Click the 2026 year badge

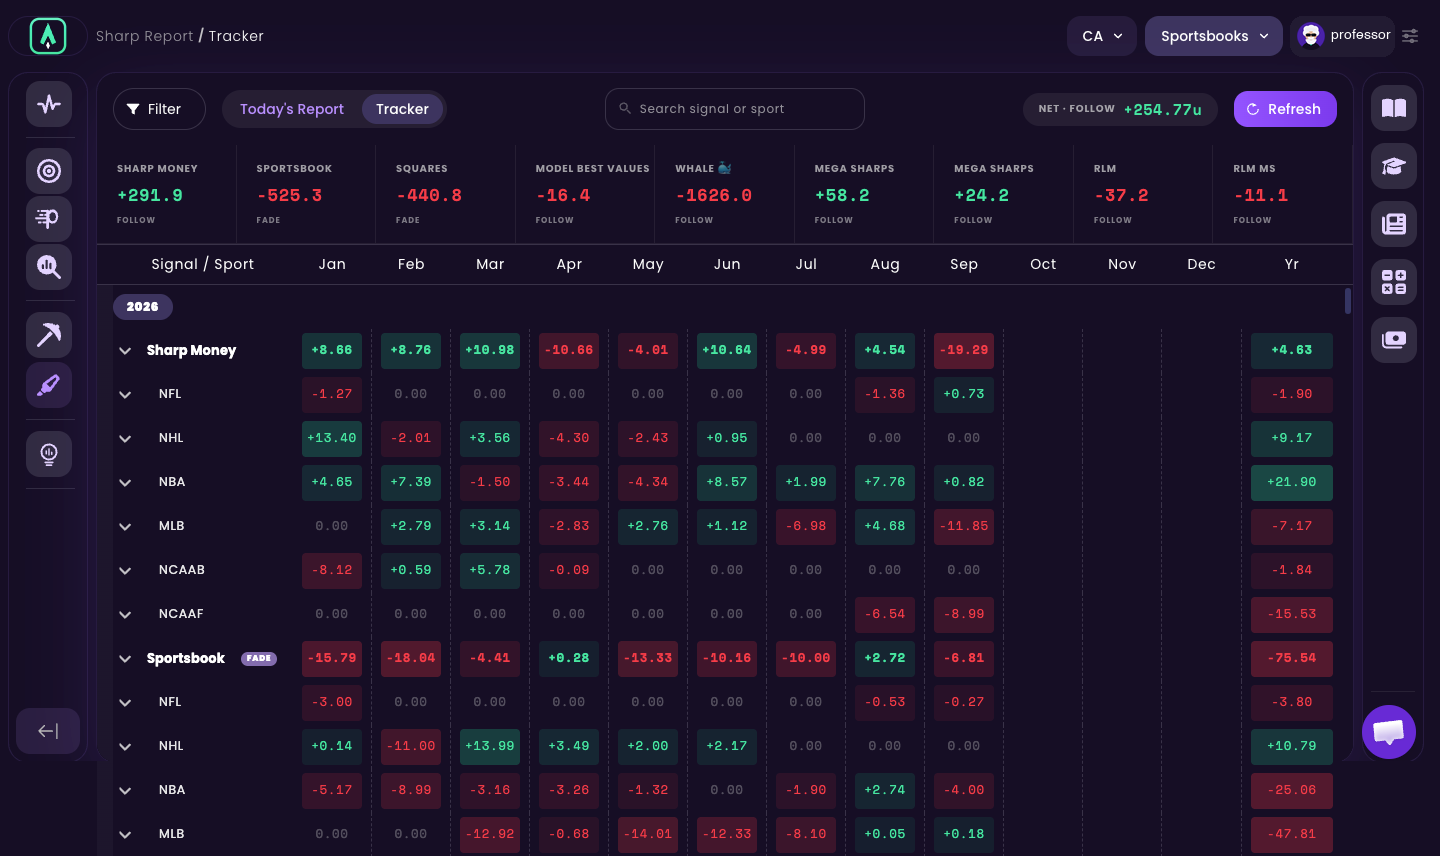coord(143,307)
